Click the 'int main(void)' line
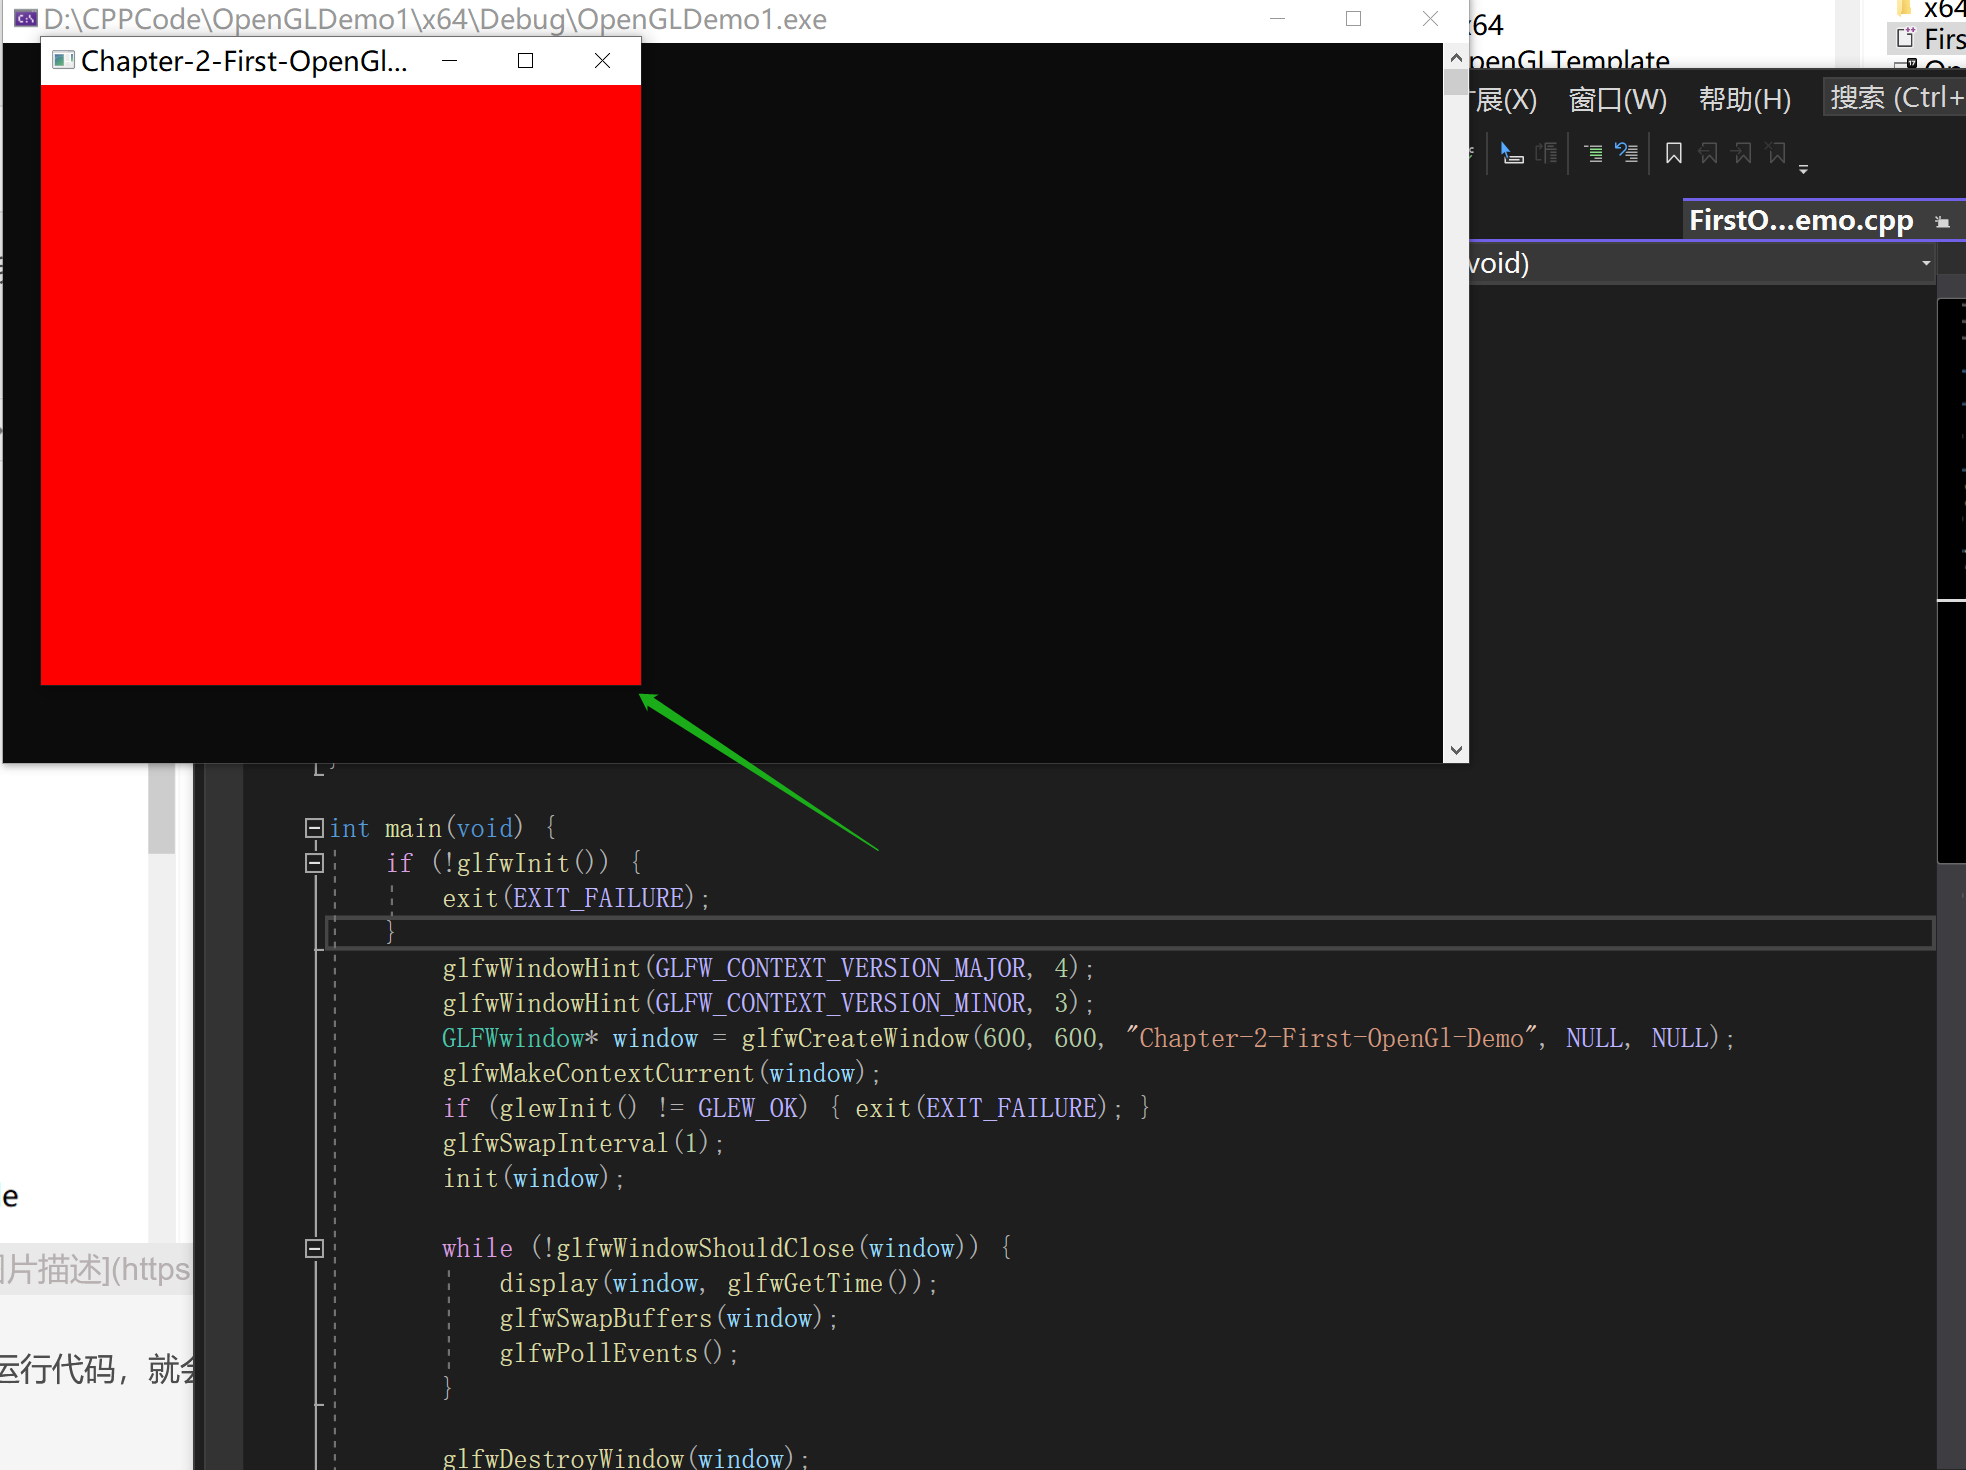The height and width of the screenshot is (1470, 1966). coord(443,828)
